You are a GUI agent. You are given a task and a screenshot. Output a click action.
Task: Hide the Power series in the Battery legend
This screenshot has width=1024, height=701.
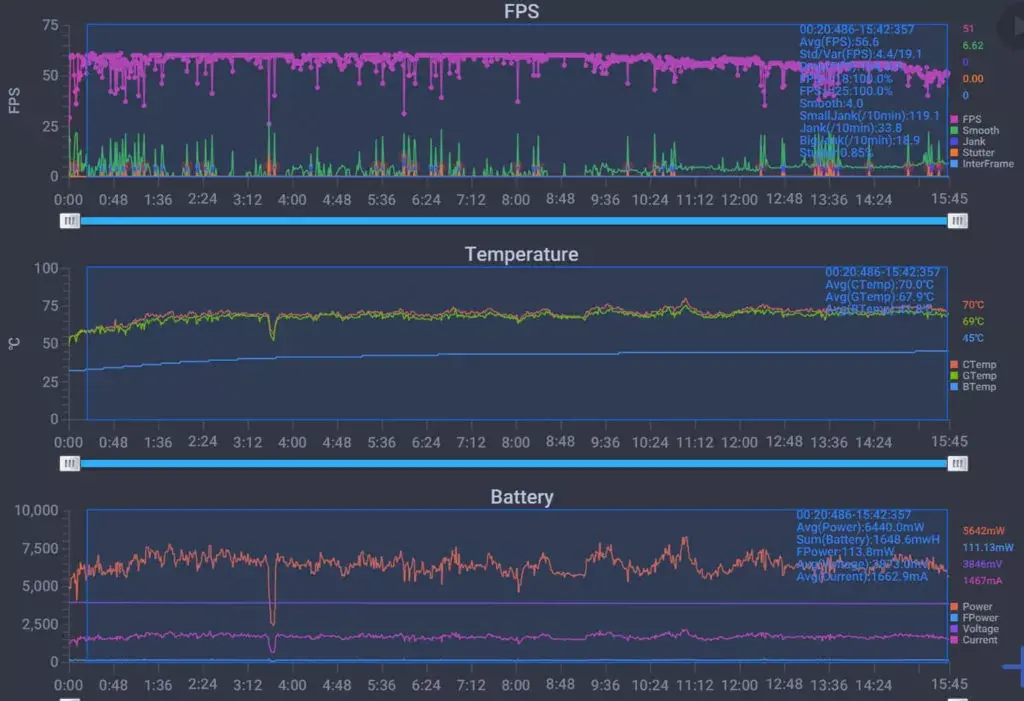point(971,606)
